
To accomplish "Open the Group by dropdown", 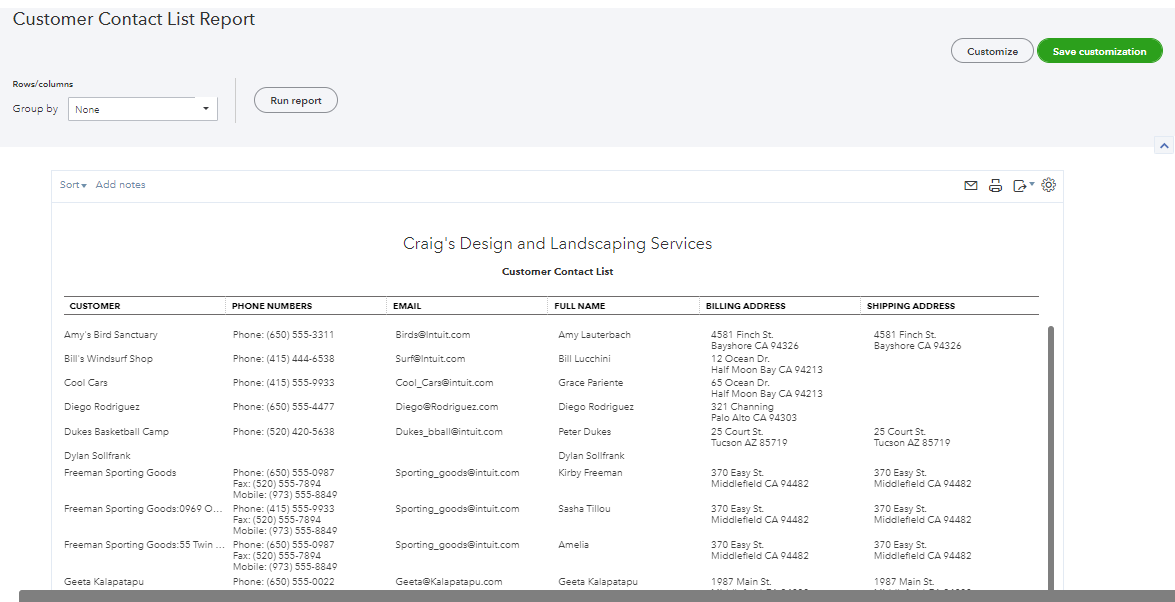I will click(142, 108).
